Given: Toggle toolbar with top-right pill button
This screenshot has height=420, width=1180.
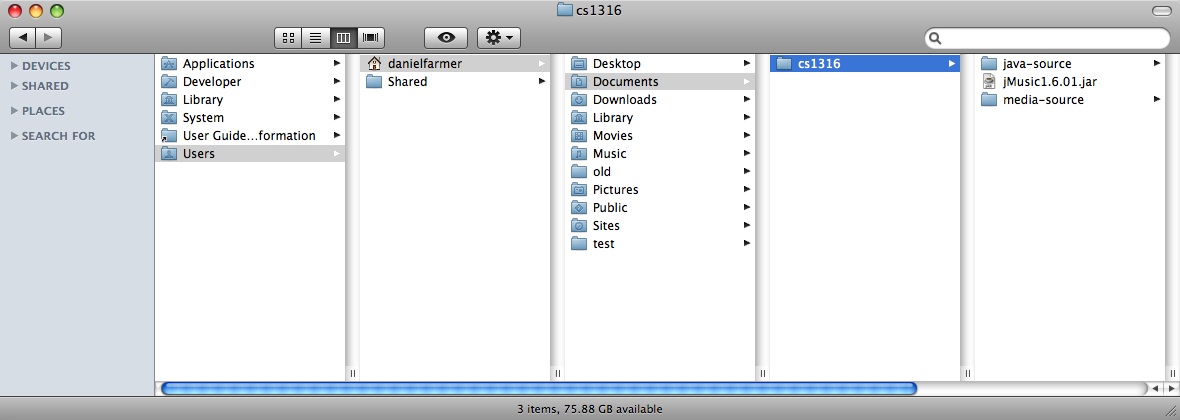Looking at the screenshot, I should pos(1161,10).
